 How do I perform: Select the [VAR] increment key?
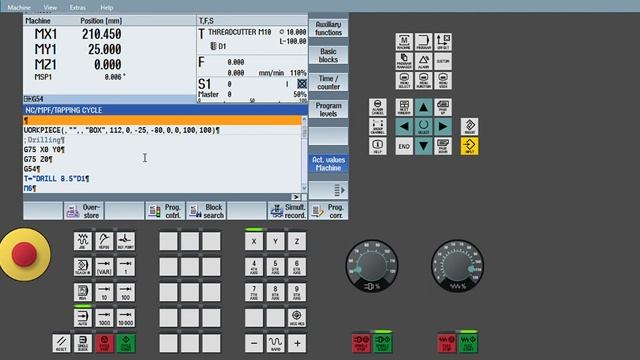pyautogui.click(x=104, y=267)
